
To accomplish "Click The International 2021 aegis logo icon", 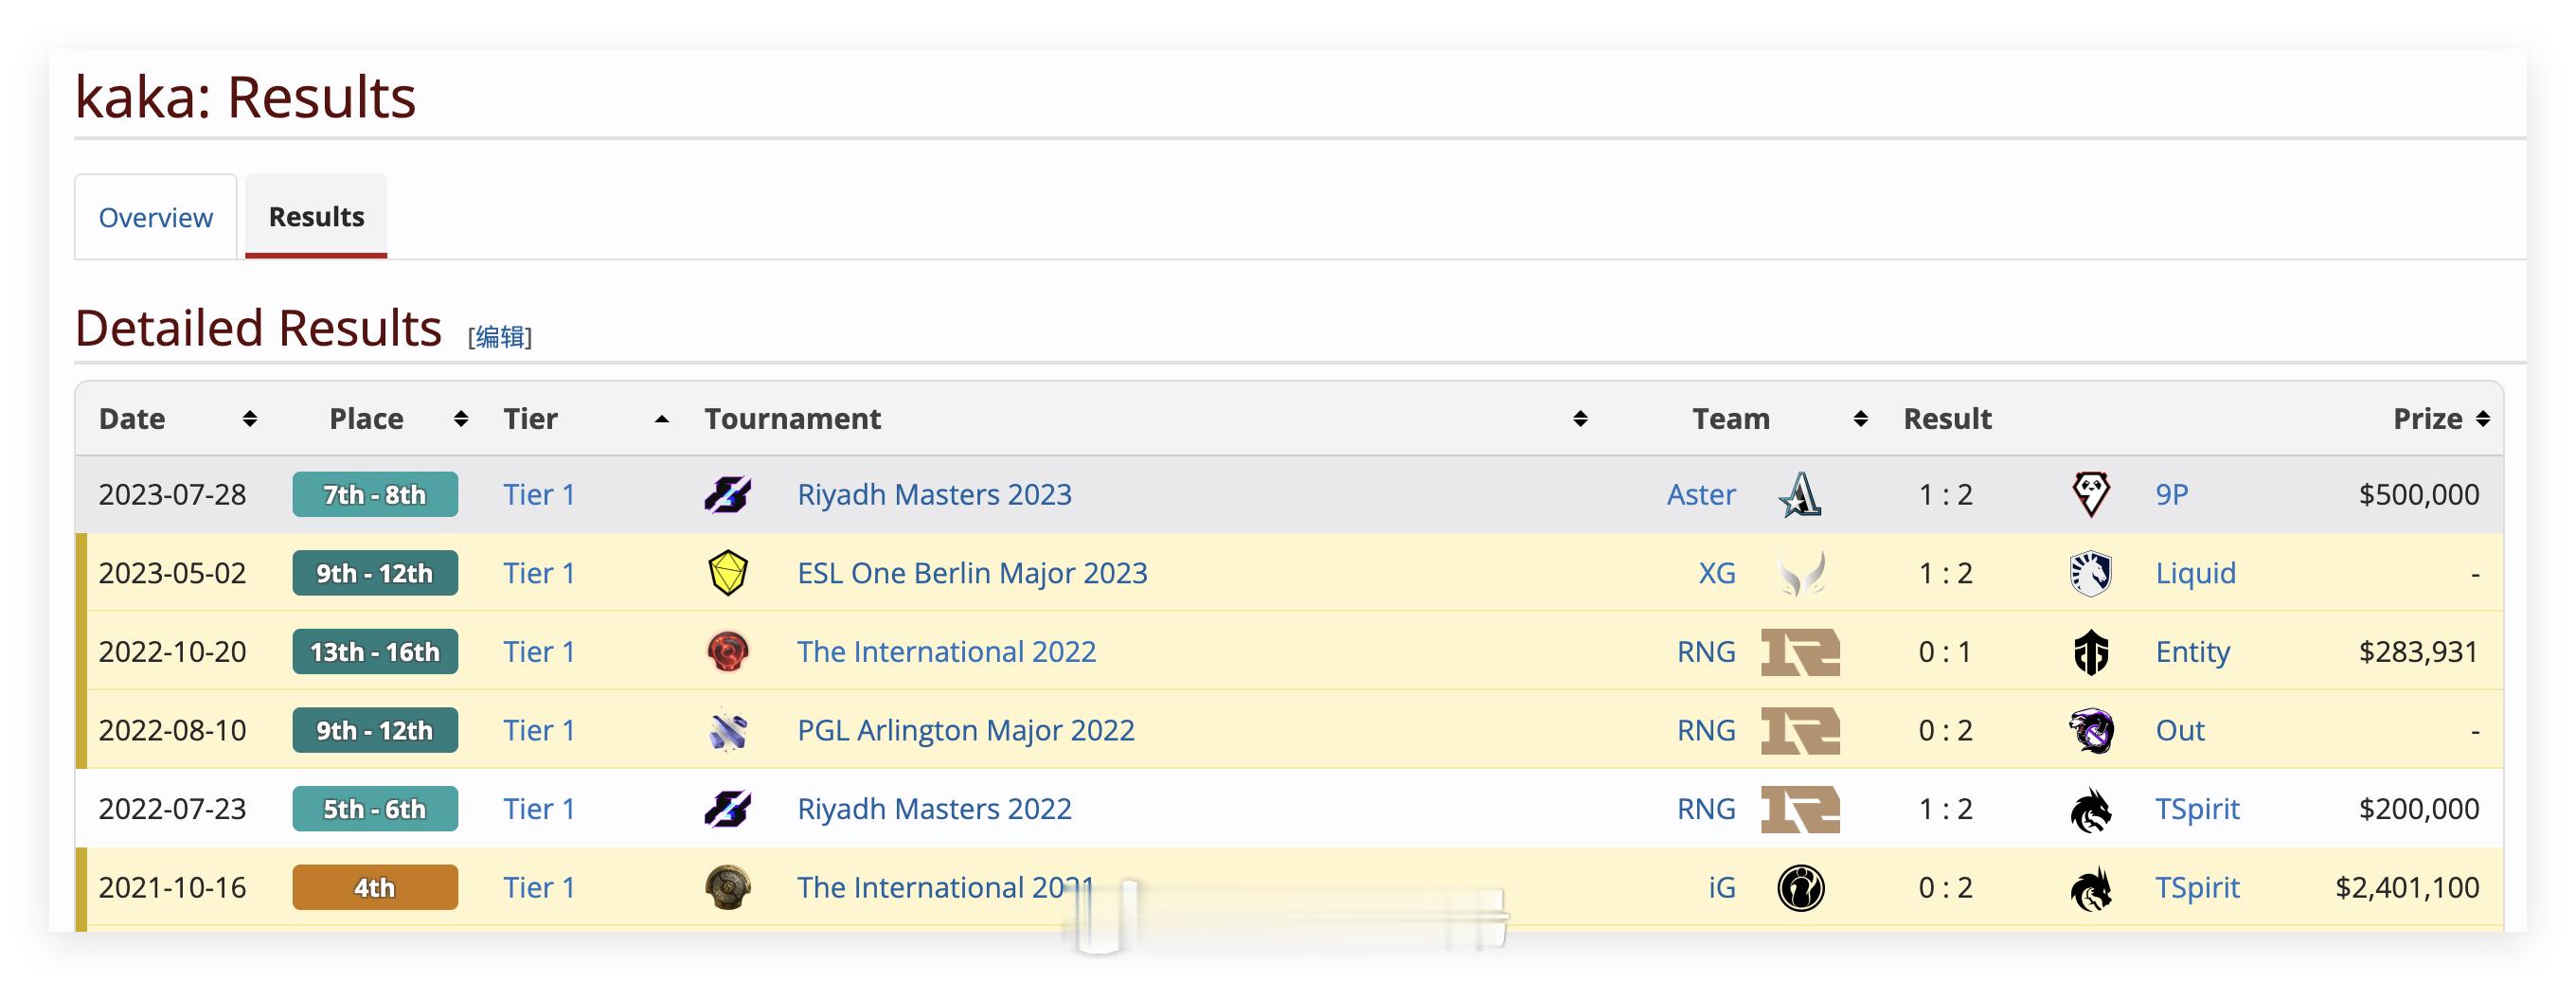I will point(728,887).
